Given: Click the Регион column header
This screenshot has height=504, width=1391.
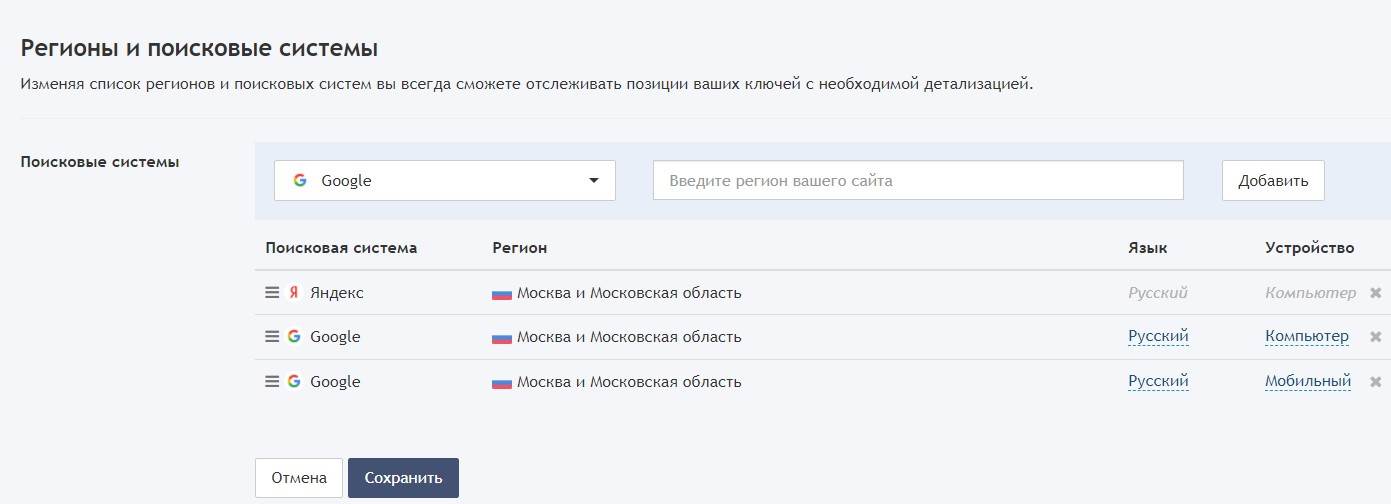Looking at the screenshot, I should click(x=520, y=248).
